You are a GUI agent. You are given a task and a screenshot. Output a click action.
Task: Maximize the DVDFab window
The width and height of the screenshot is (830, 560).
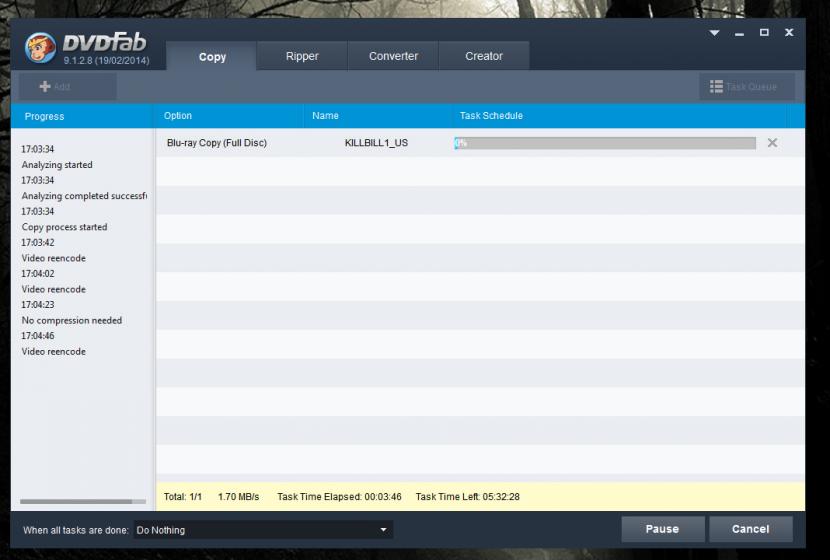coord(764,32)
